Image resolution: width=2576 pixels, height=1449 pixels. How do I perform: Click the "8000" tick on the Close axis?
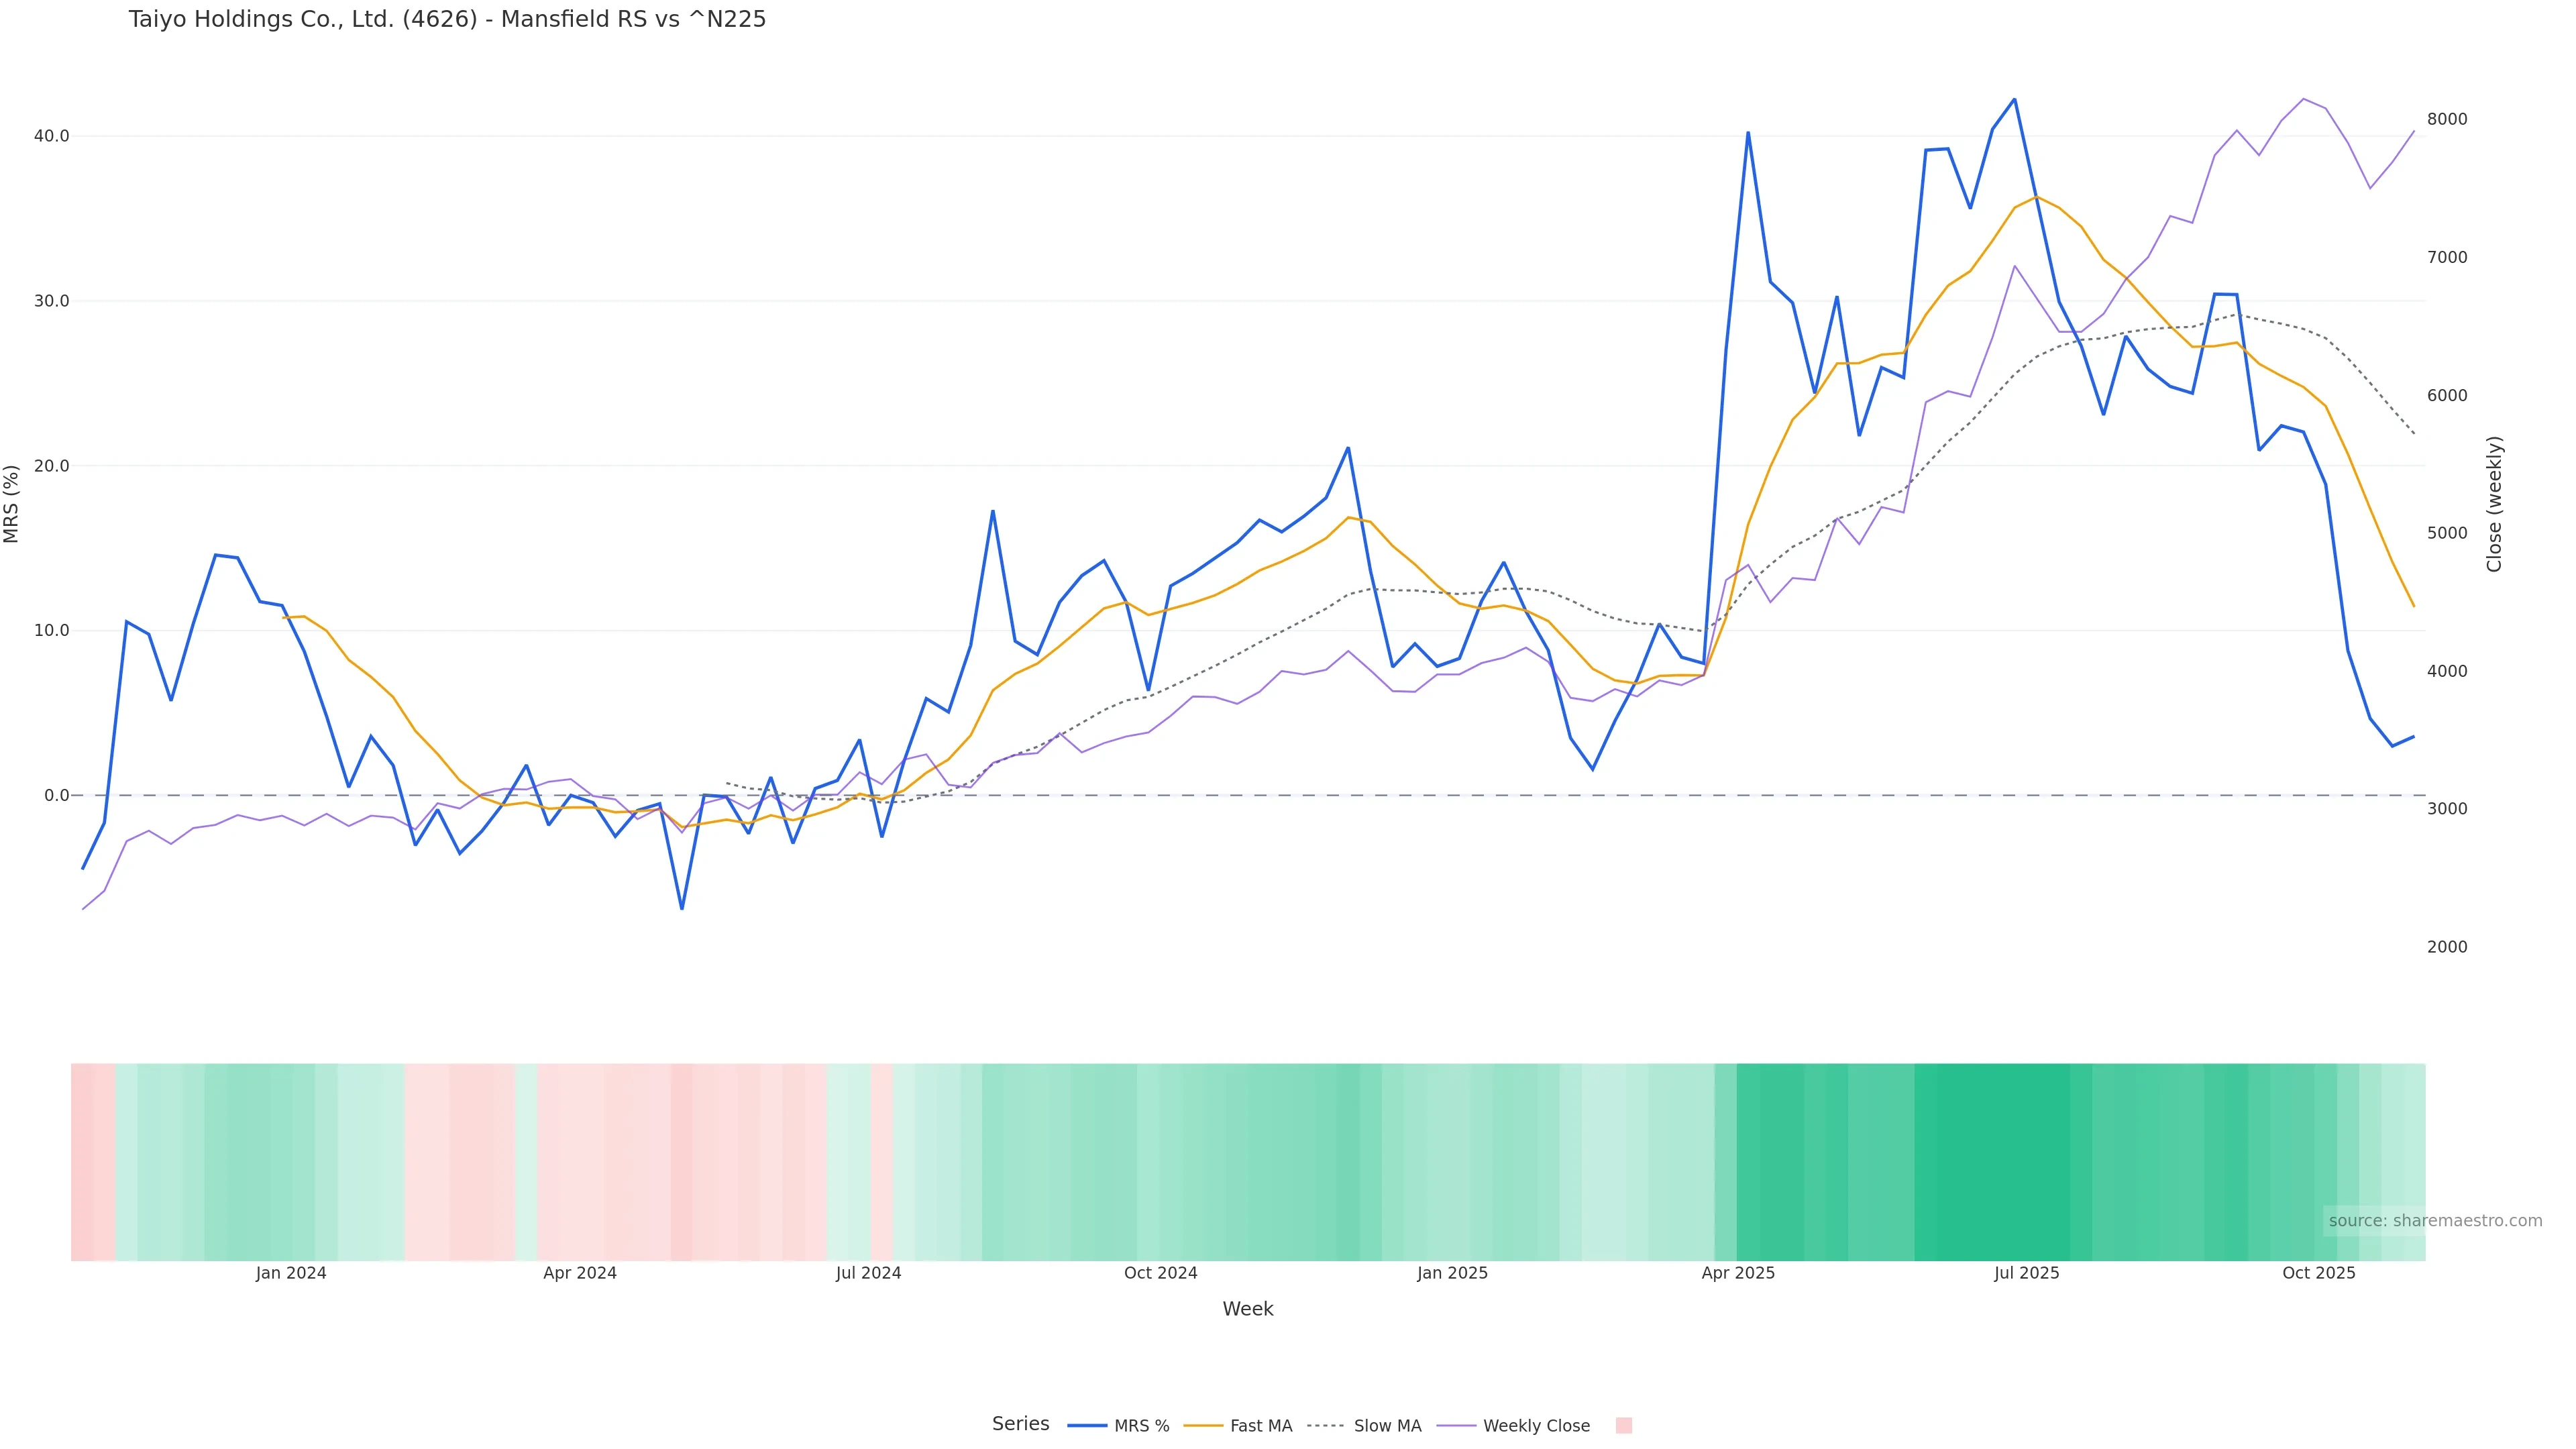pos(2447,119)
